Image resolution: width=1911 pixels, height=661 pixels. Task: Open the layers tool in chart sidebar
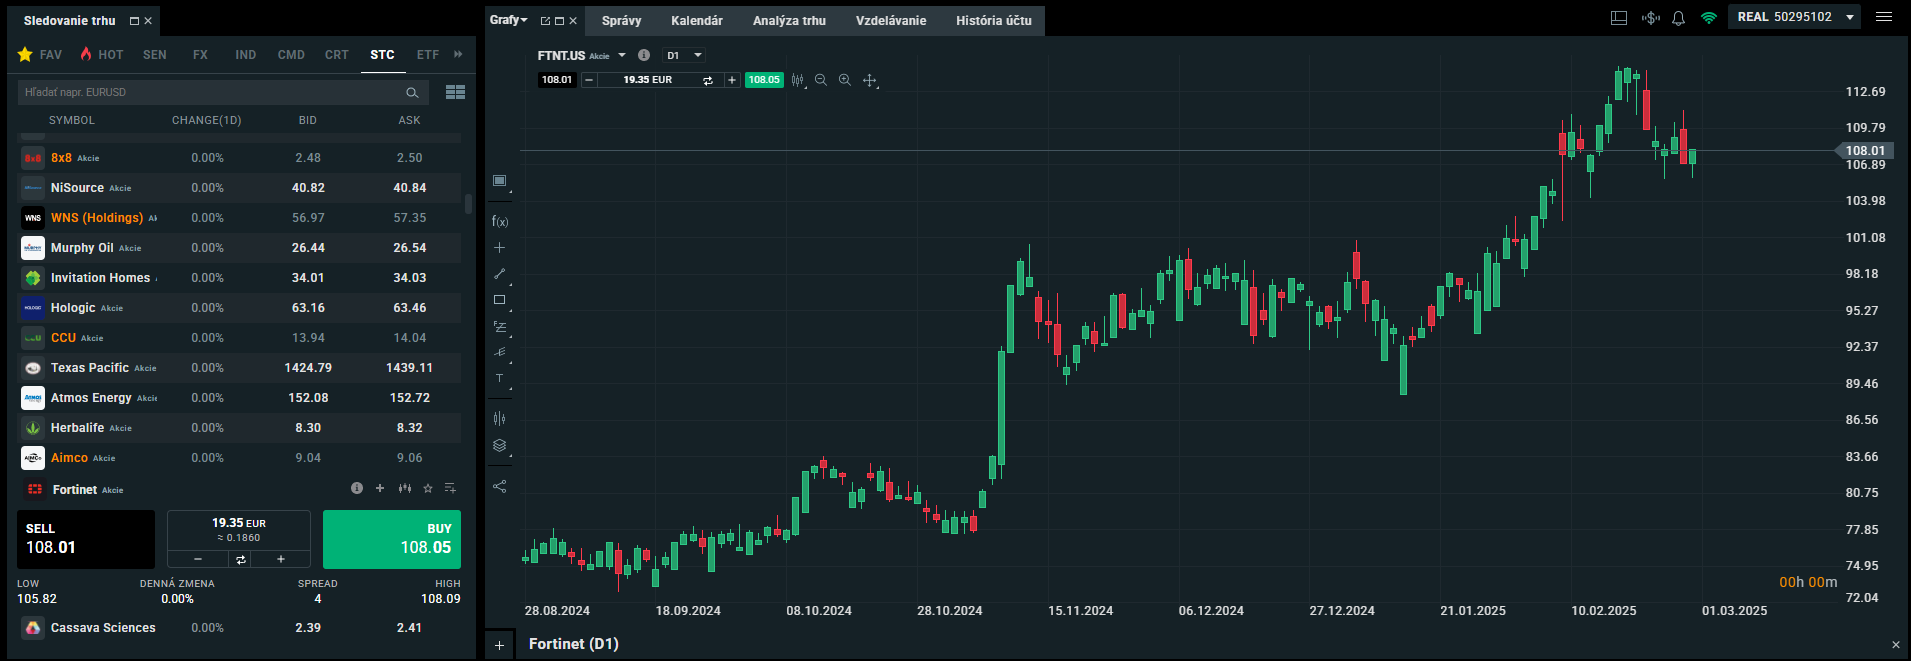pos(500,446)
